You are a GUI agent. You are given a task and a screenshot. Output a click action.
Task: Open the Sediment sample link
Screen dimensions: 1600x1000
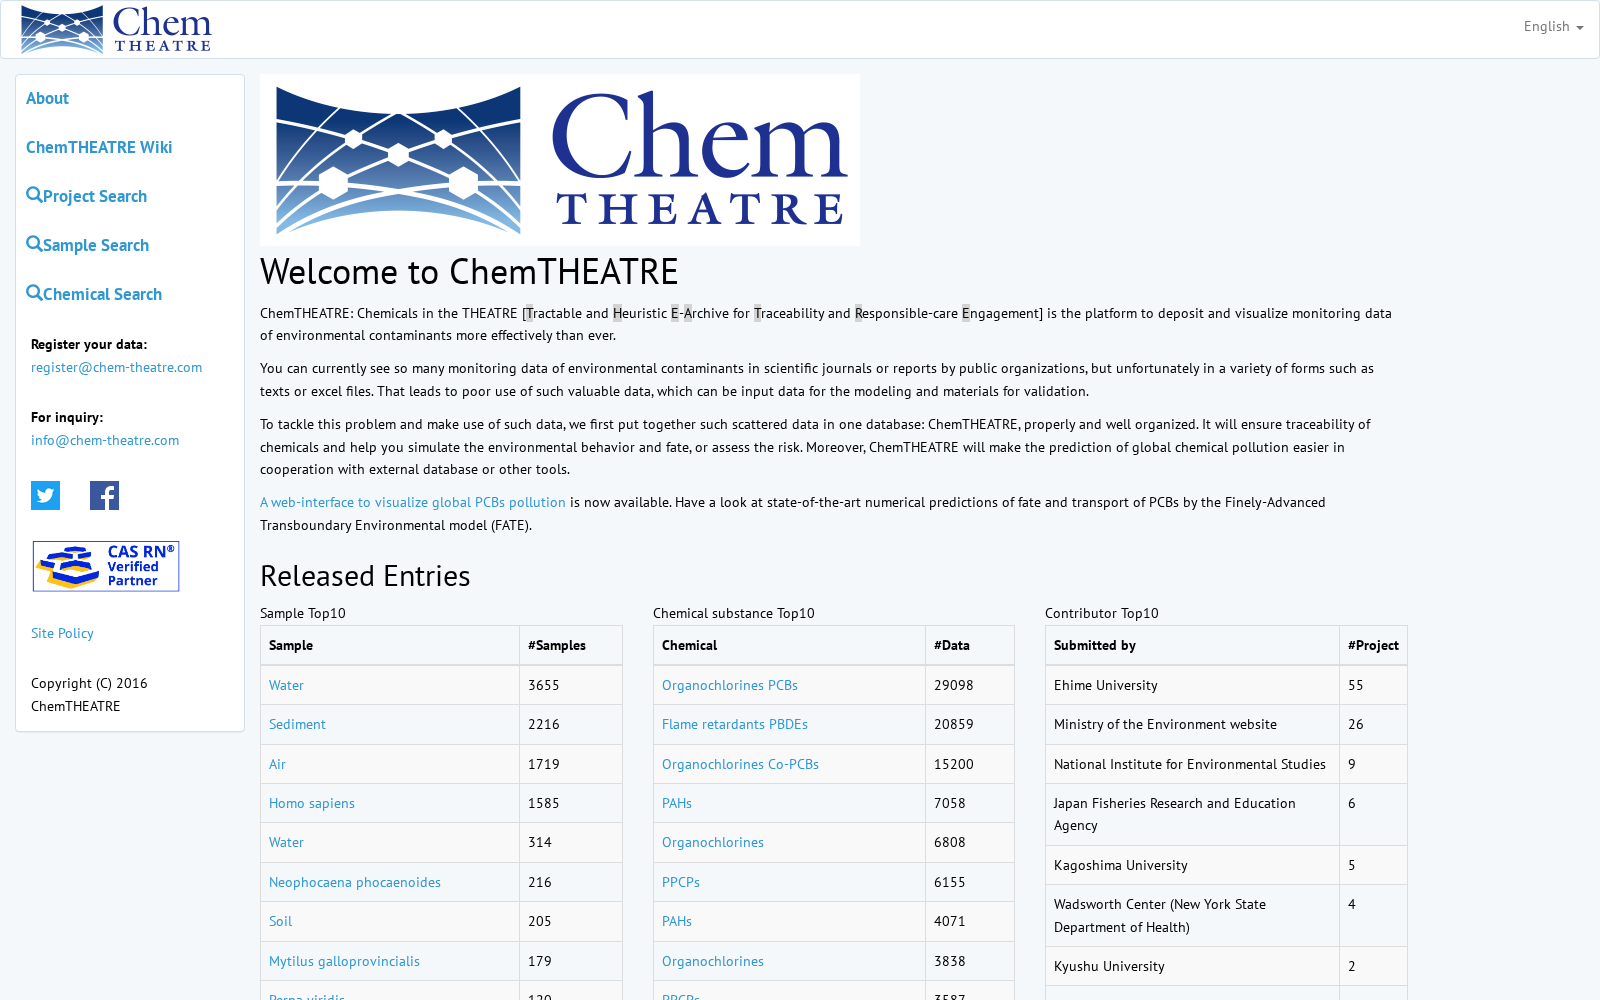(297, 724)
